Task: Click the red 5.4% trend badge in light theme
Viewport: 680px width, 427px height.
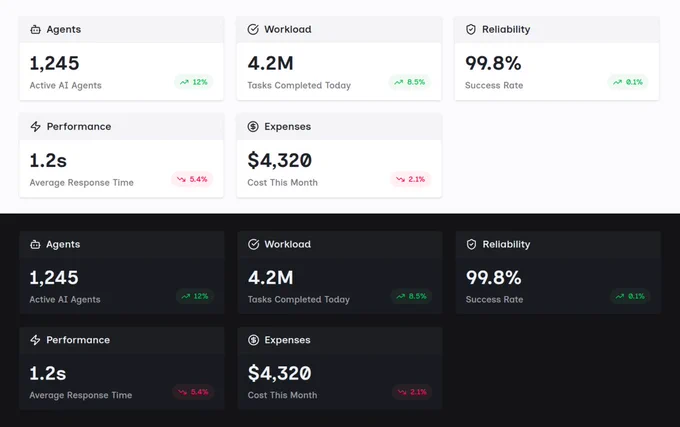Action: (x=192, y=179)
